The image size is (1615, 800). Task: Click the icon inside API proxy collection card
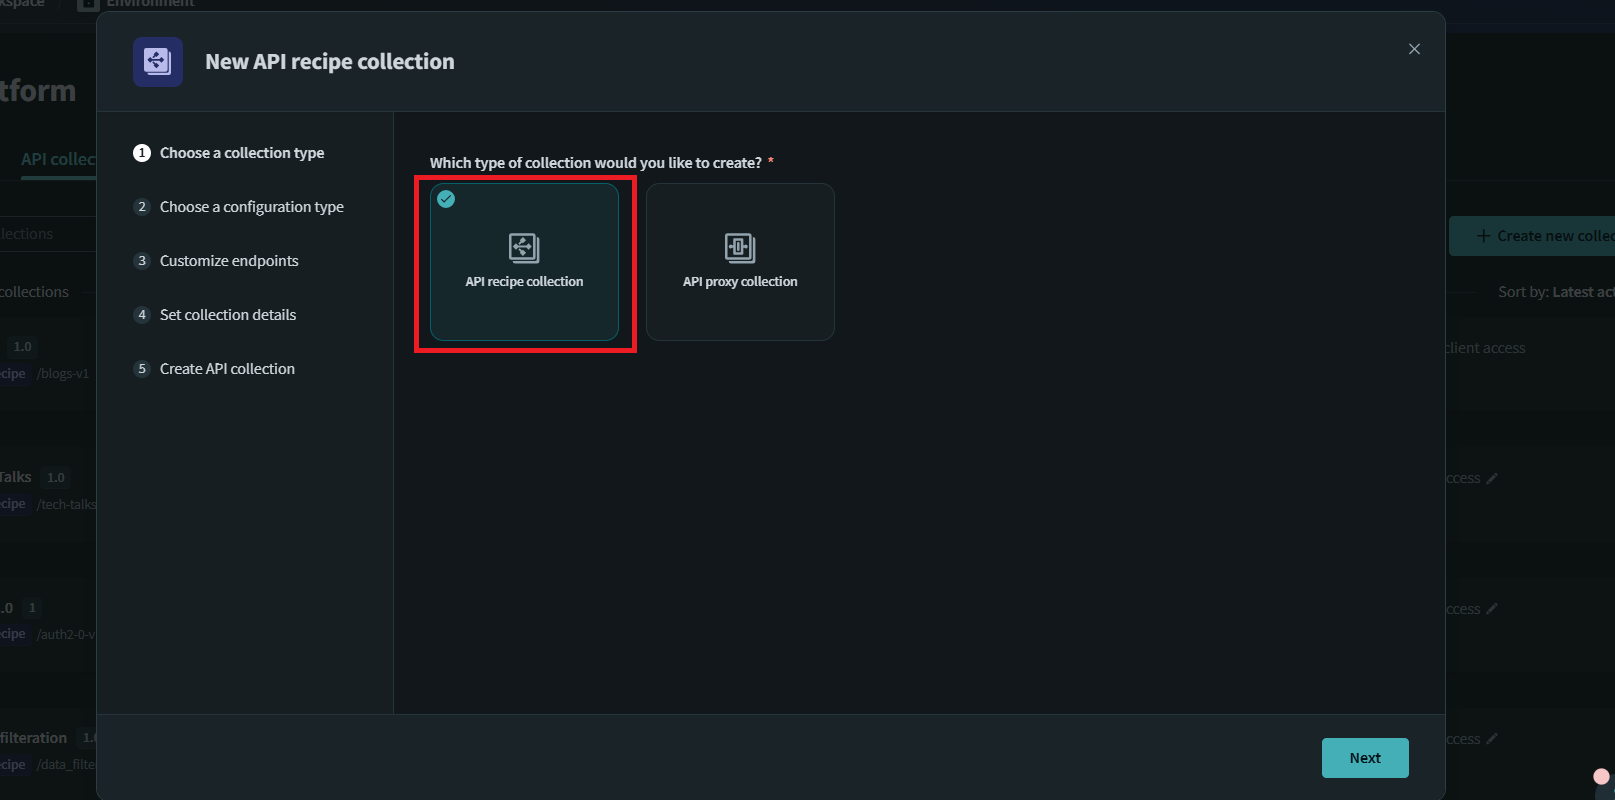coord(740,247)
